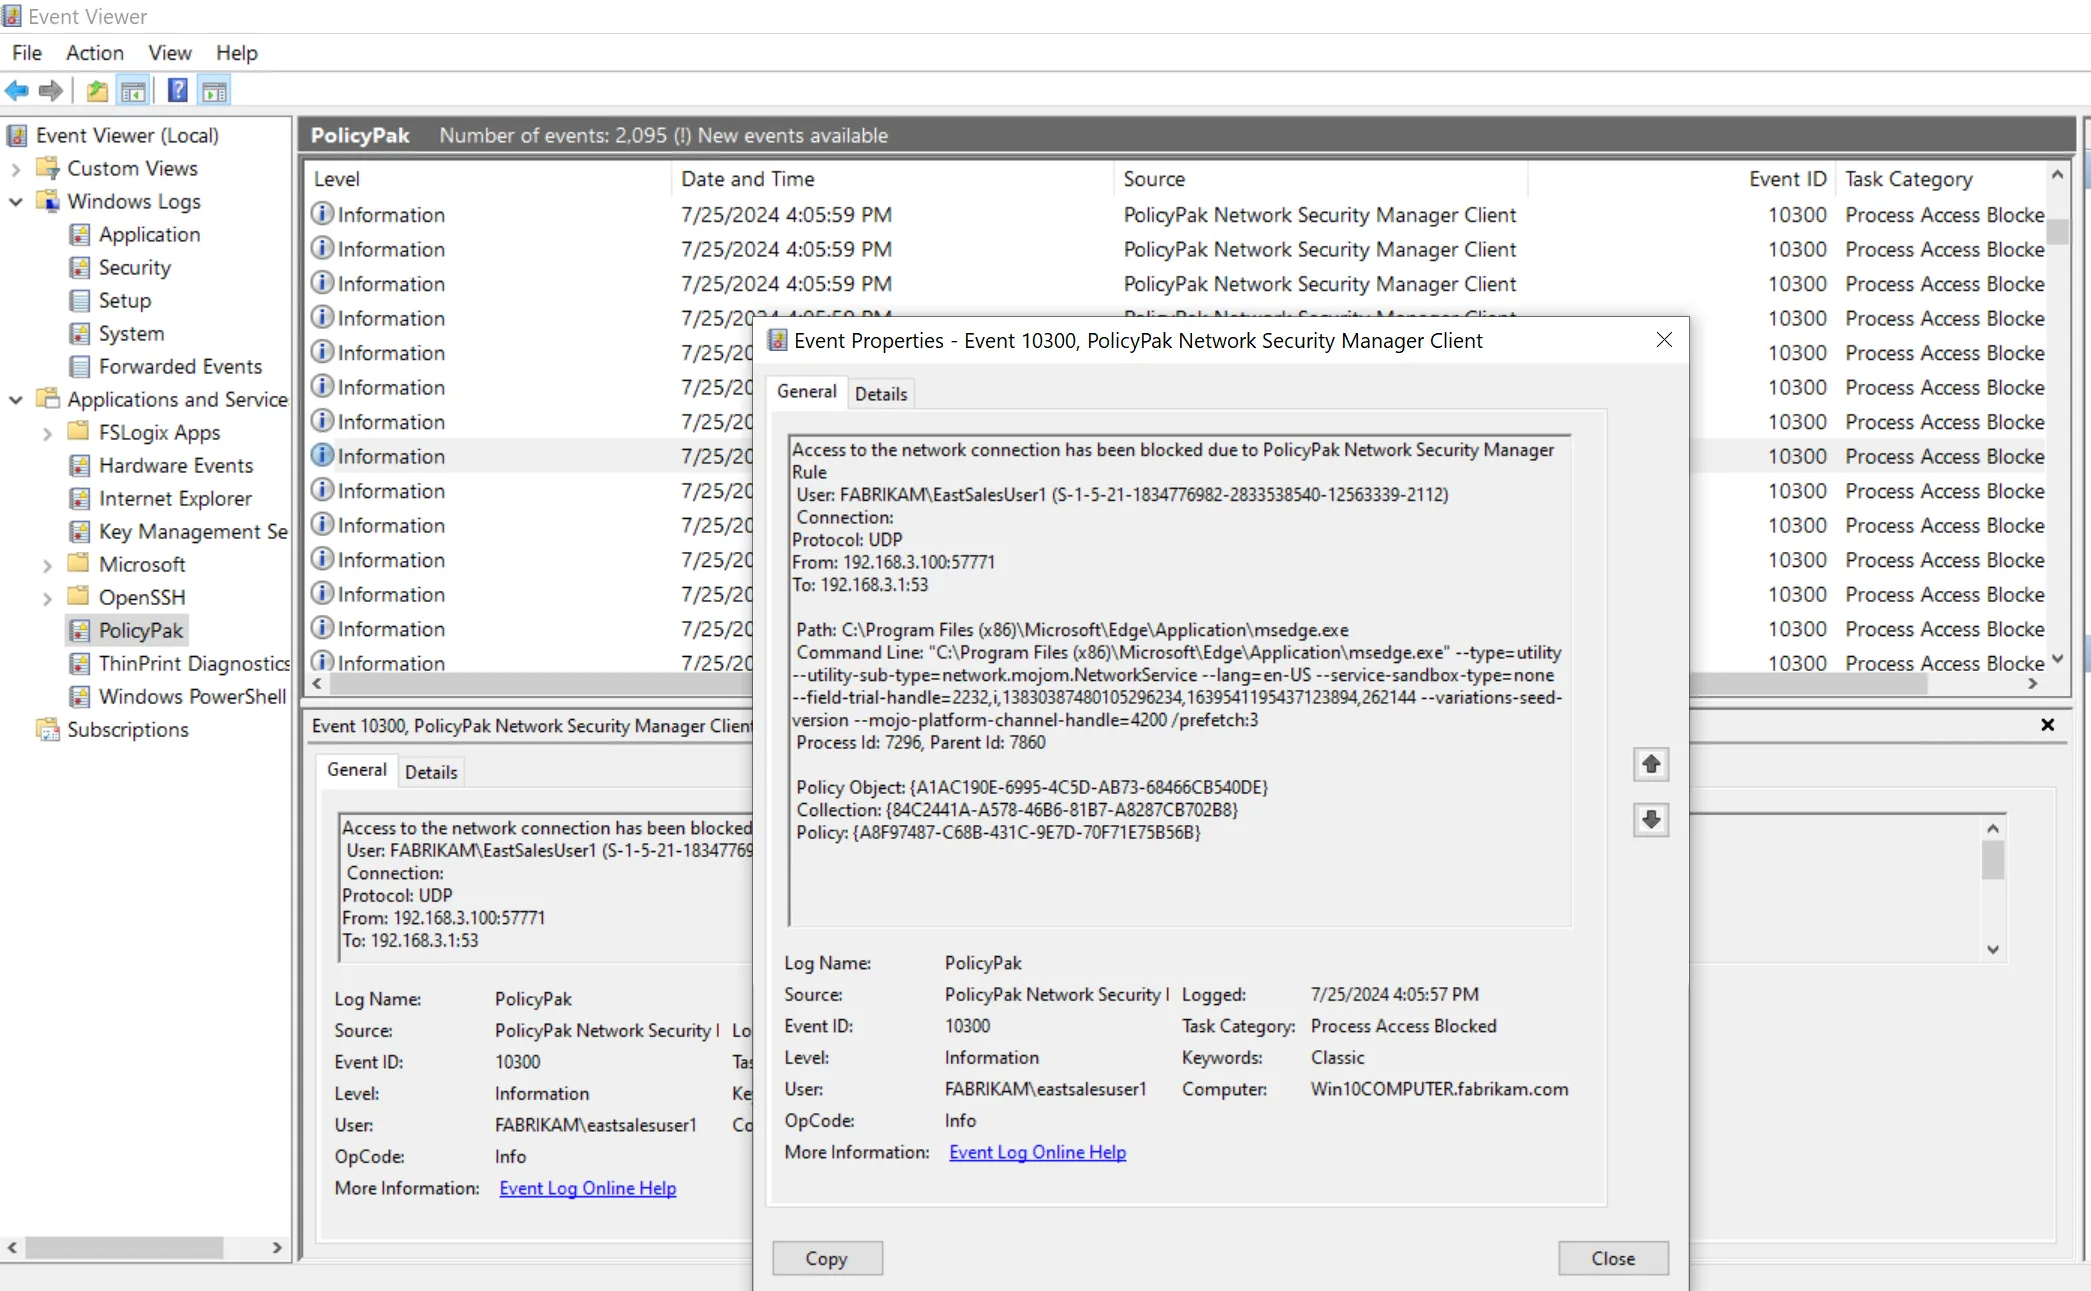The height and width of the screenshot is (1291, 2091).
Task: Click the Help question mark toolbar icon
Action: 177,91
